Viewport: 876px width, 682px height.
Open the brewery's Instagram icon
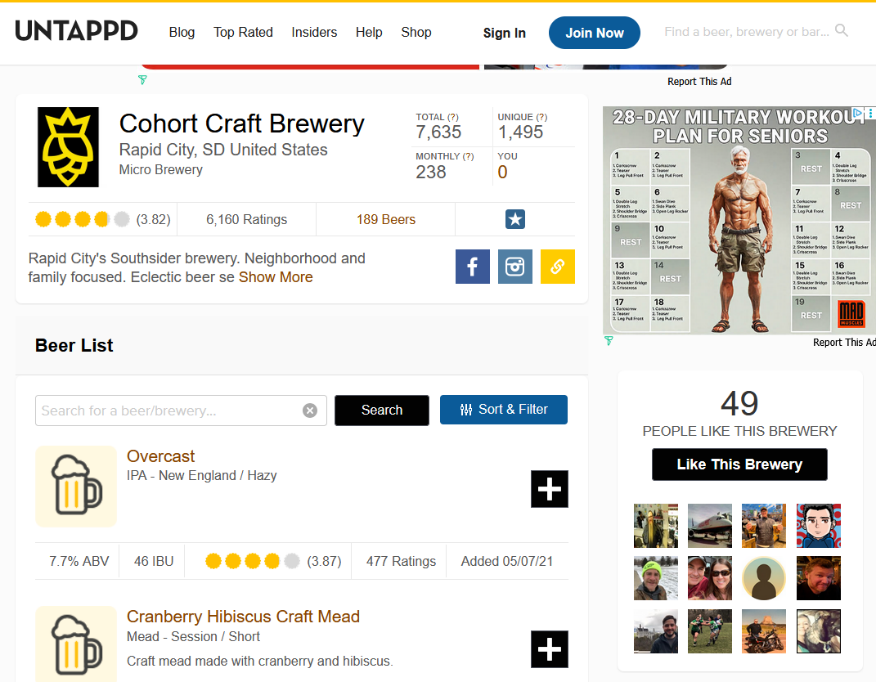[x=515, y=267]
